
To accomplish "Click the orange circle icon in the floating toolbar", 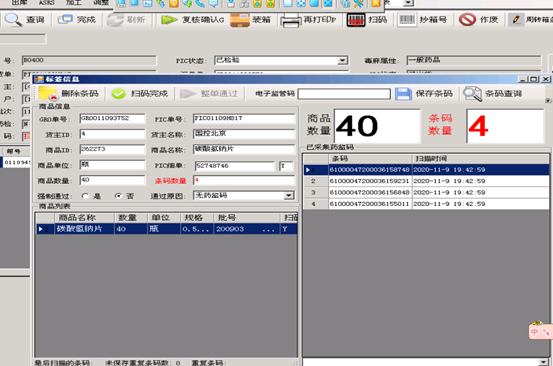I will tap(174, 4).
